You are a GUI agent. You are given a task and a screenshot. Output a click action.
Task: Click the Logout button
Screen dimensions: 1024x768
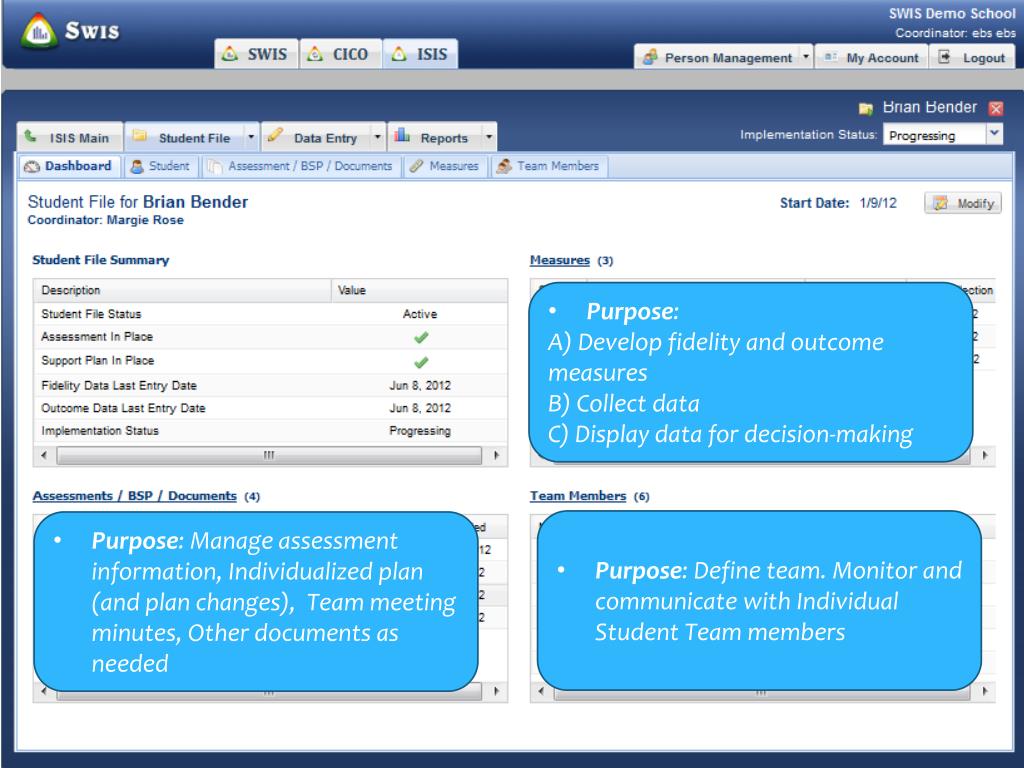[x=972, y=57]
